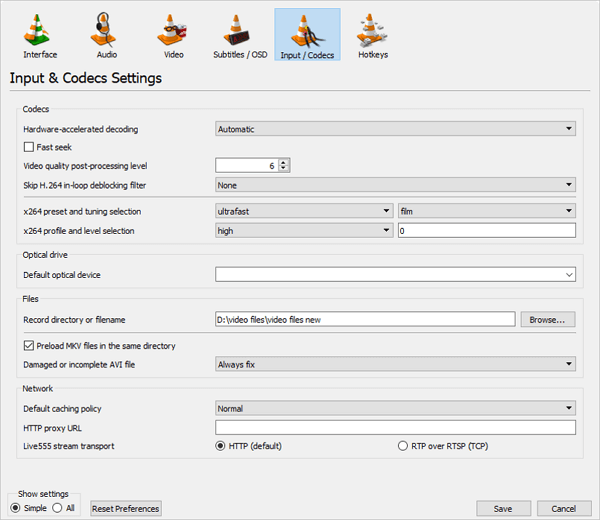
Task: Save the preferences
Action: (x=503, y=508)
